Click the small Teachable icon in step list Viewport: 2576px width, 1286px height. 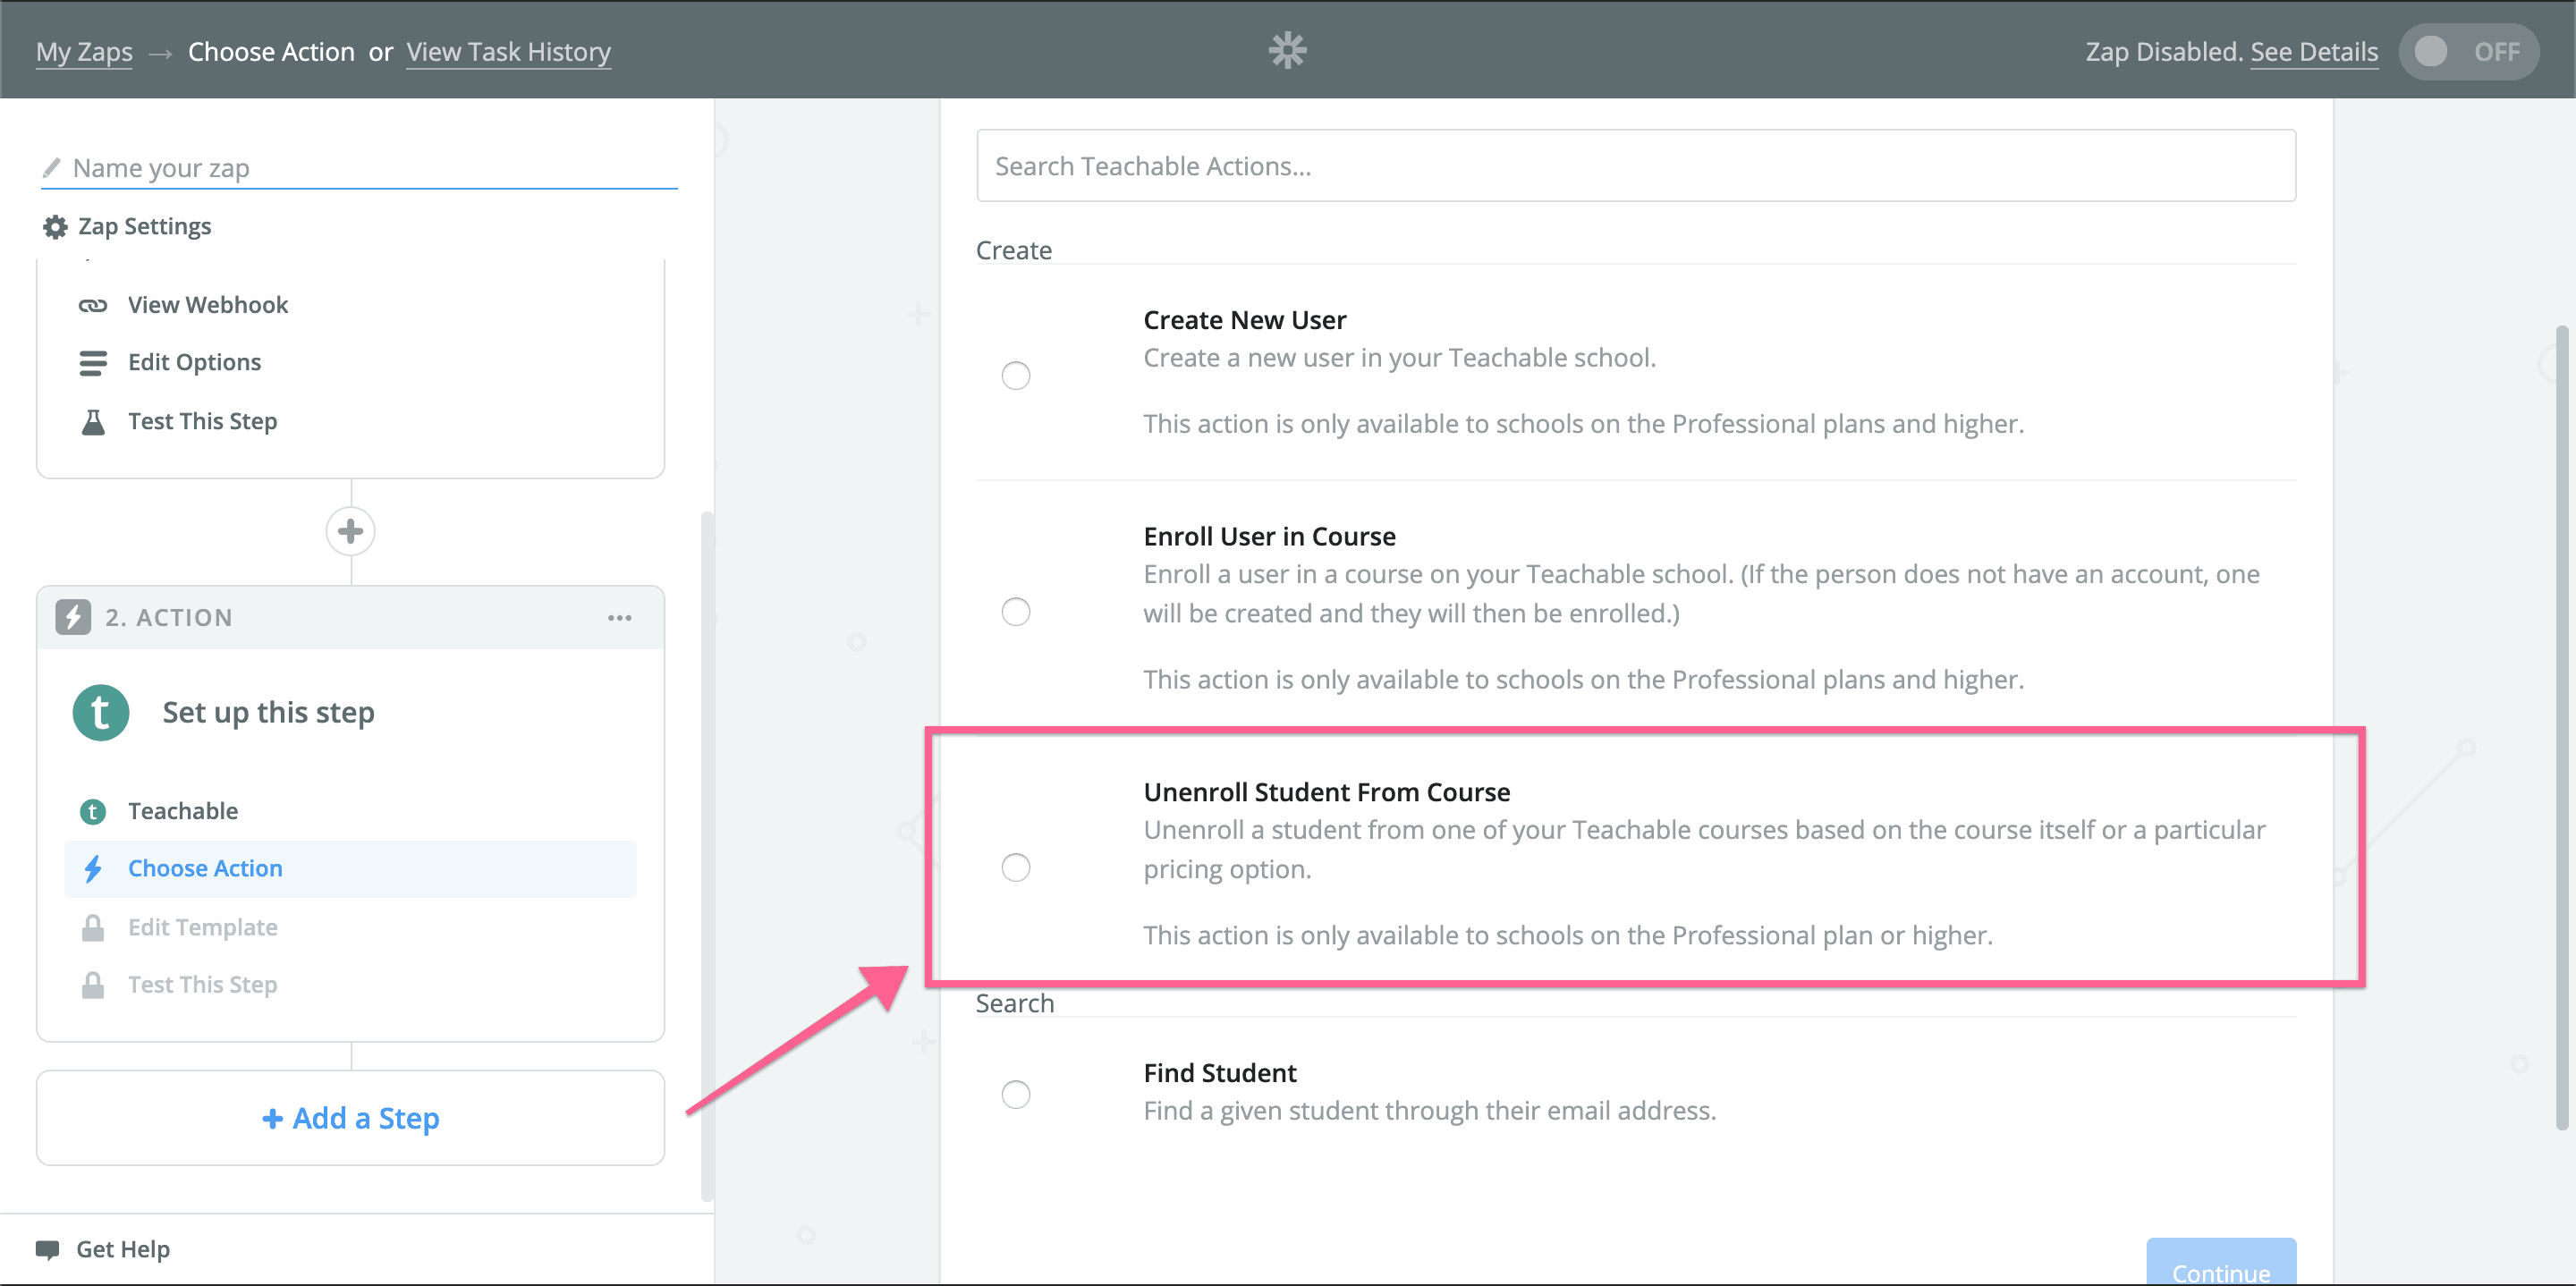[93, 811]
